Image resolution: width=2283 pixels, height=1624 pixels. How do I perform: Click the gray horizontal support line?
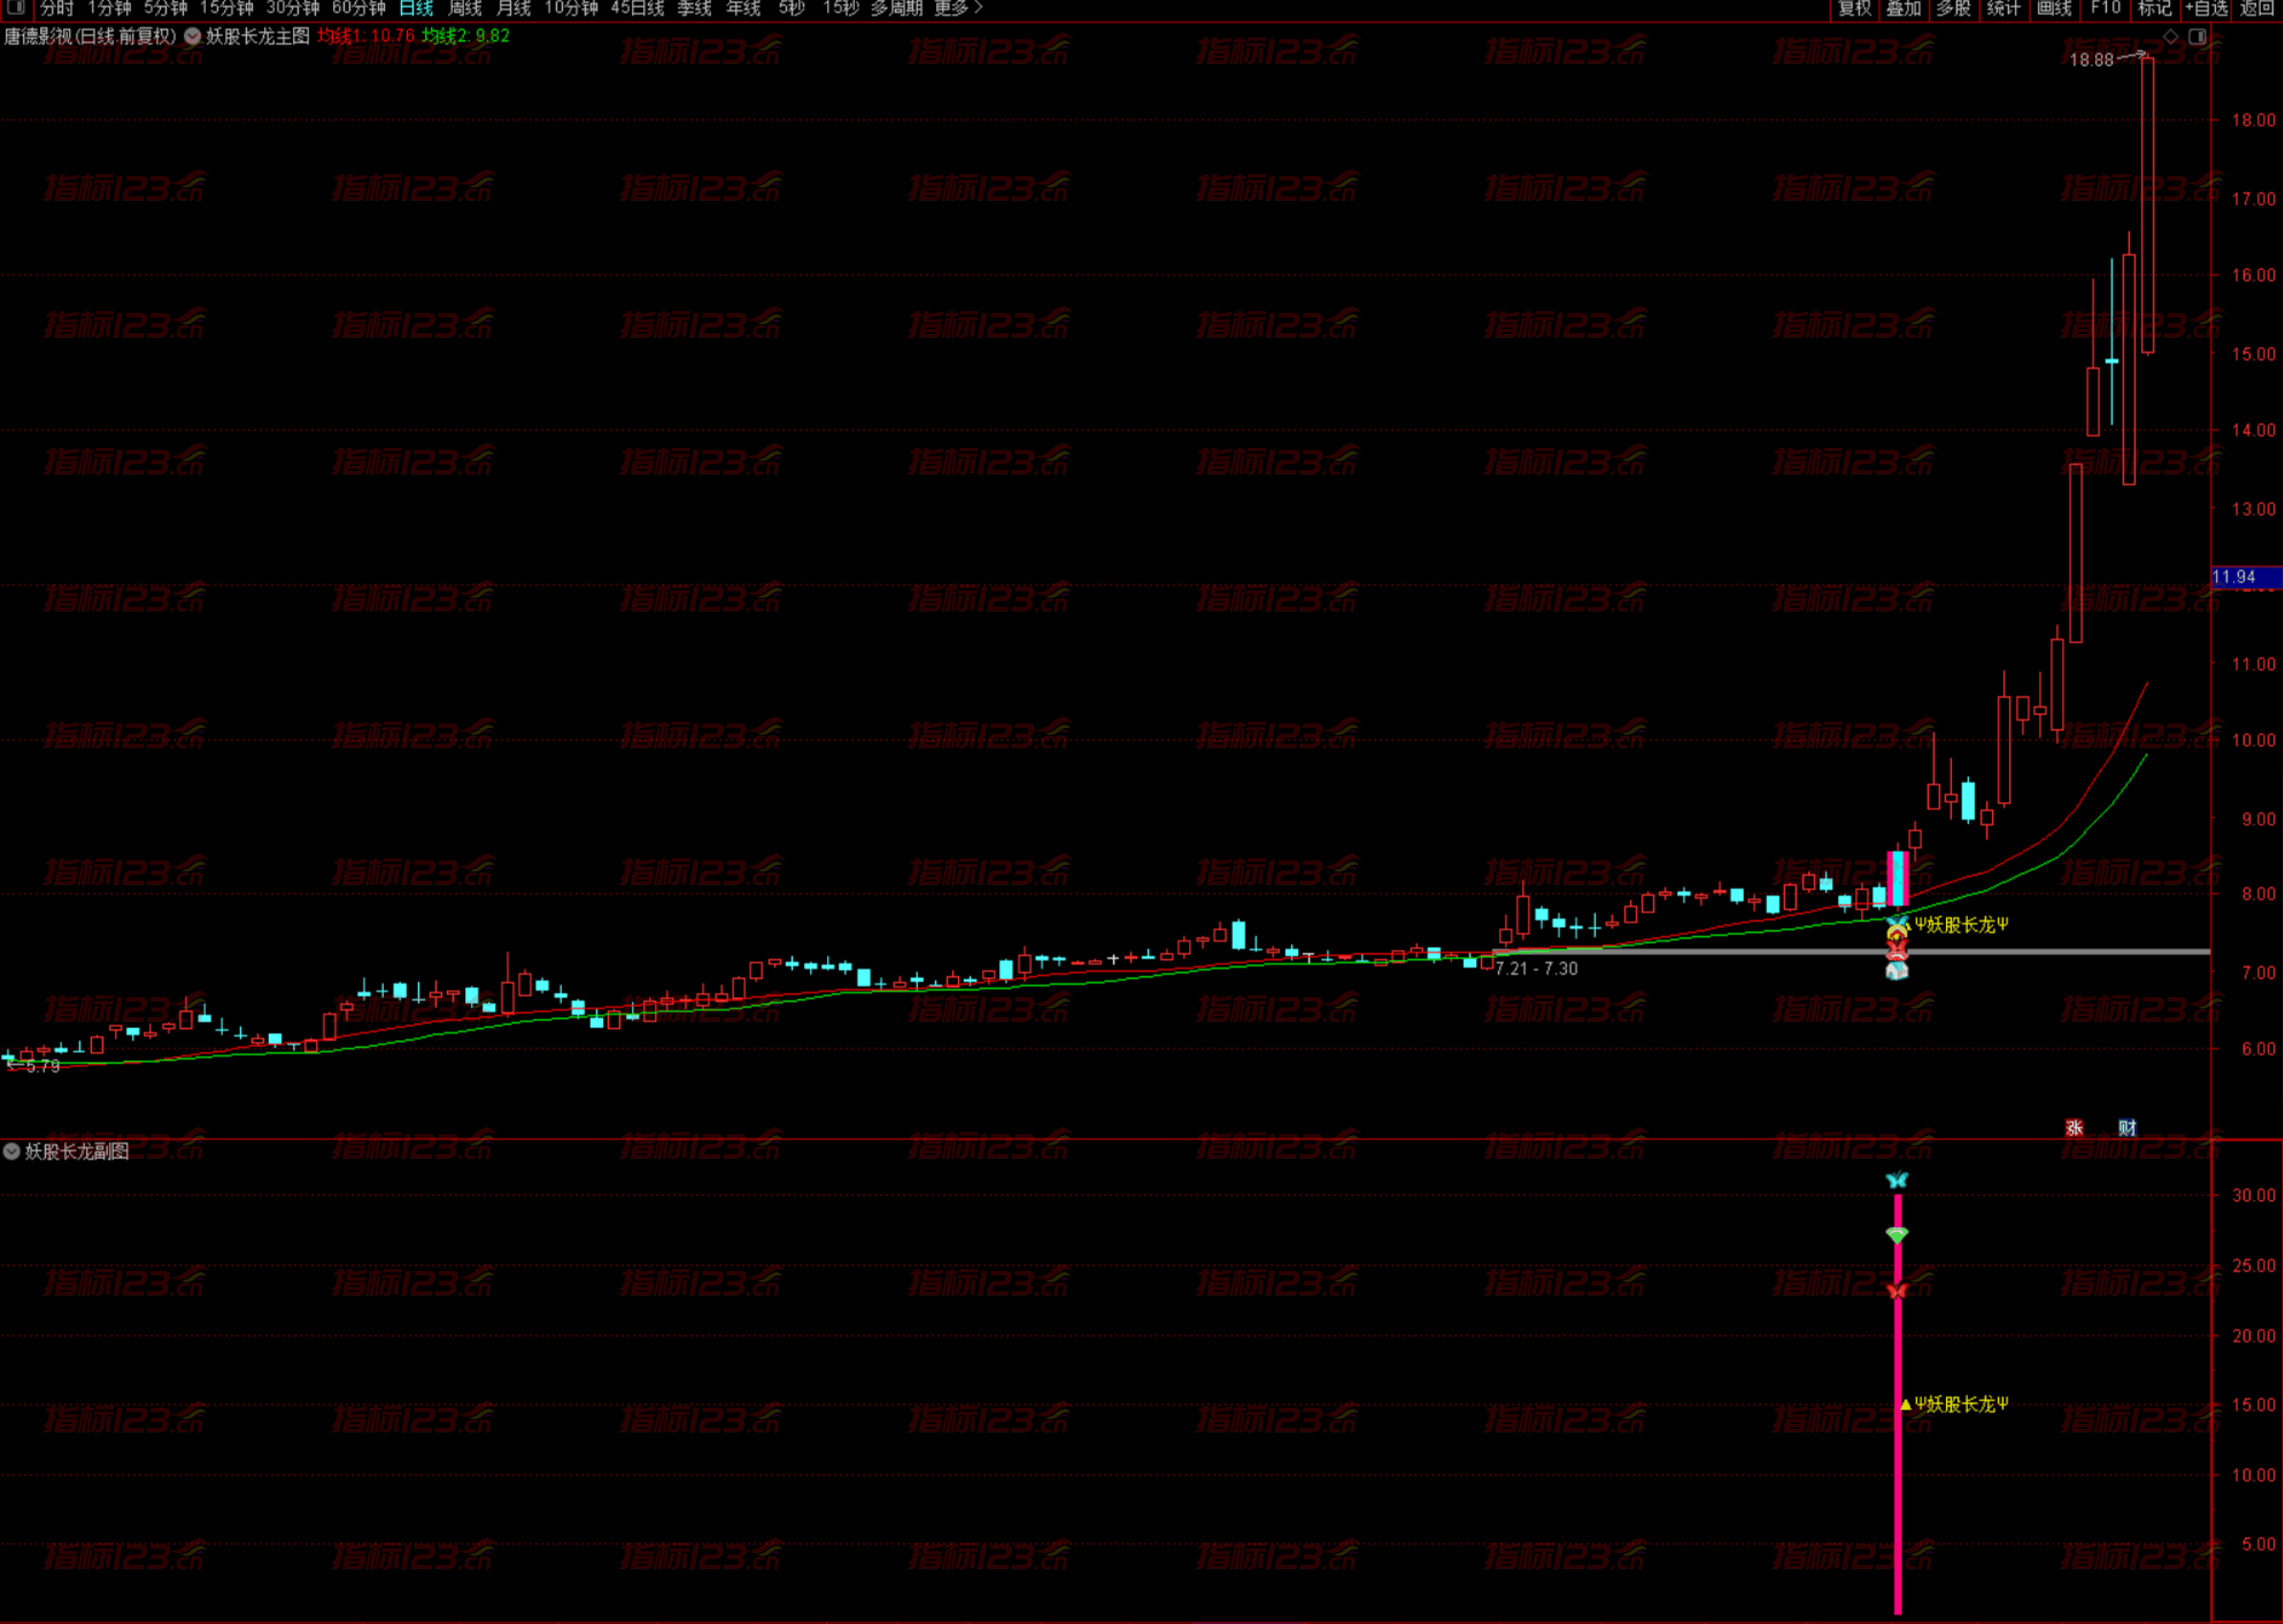(1850, 951)
